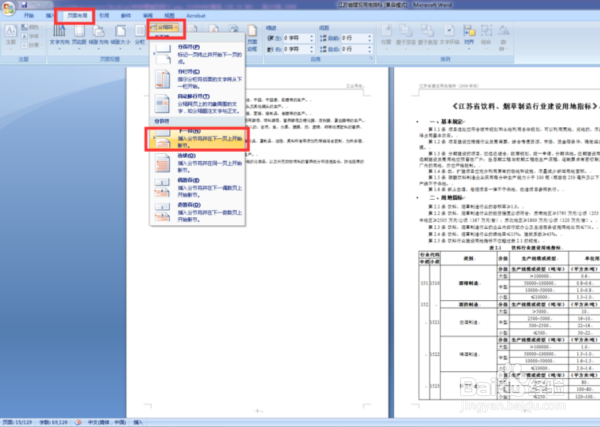
Task: Edit spacing before value field
Action: [x=354, y=38]
